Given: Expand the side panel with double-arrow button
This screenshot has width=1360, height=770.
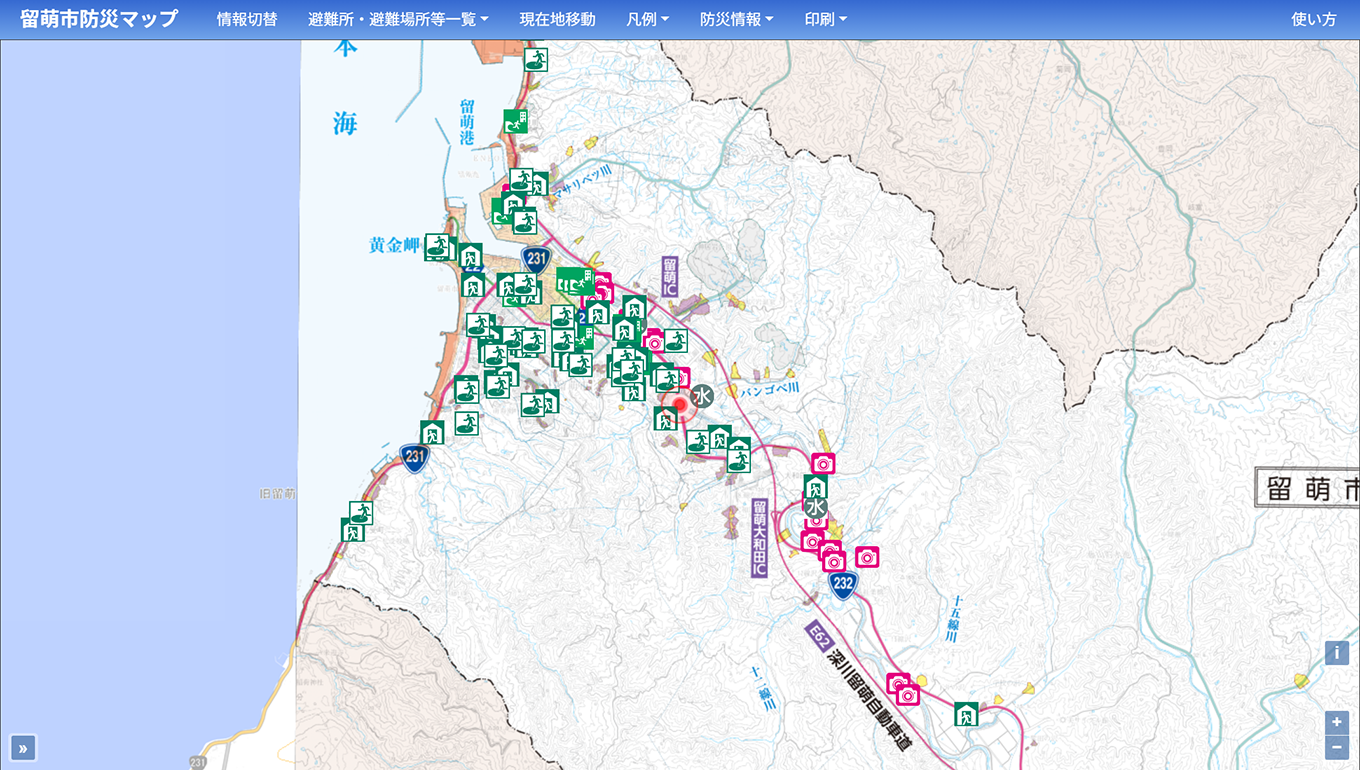Looking at the screenshot, I should click(23, 747).
